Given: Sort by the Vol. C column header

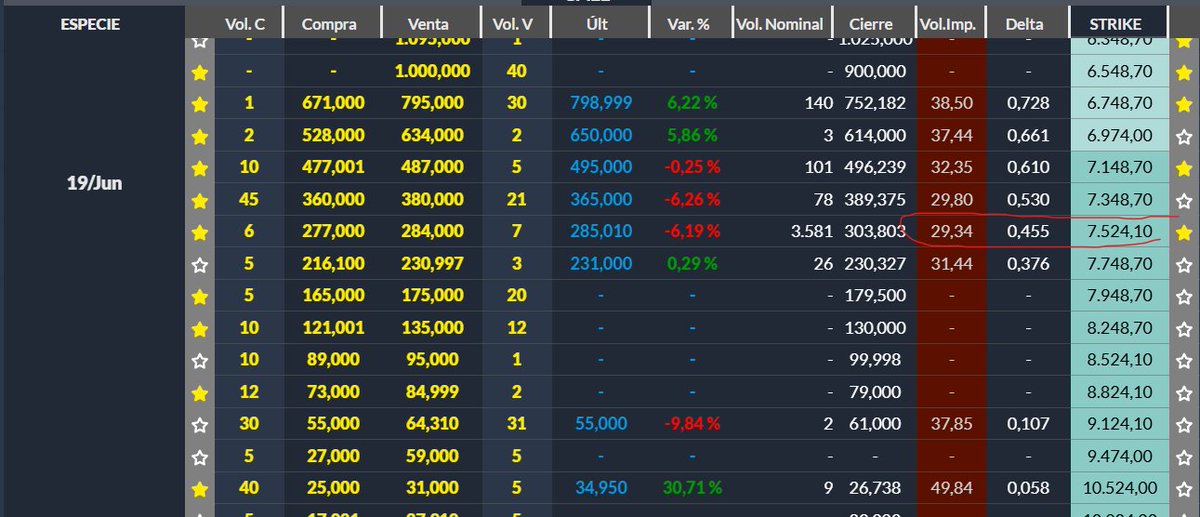Looking at the screenshot, I should (244, 23).
